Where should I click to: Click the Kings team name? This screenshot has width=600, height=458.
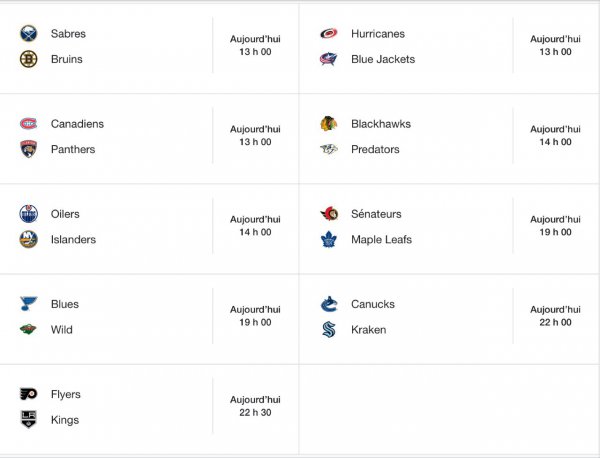pos(65,420)
